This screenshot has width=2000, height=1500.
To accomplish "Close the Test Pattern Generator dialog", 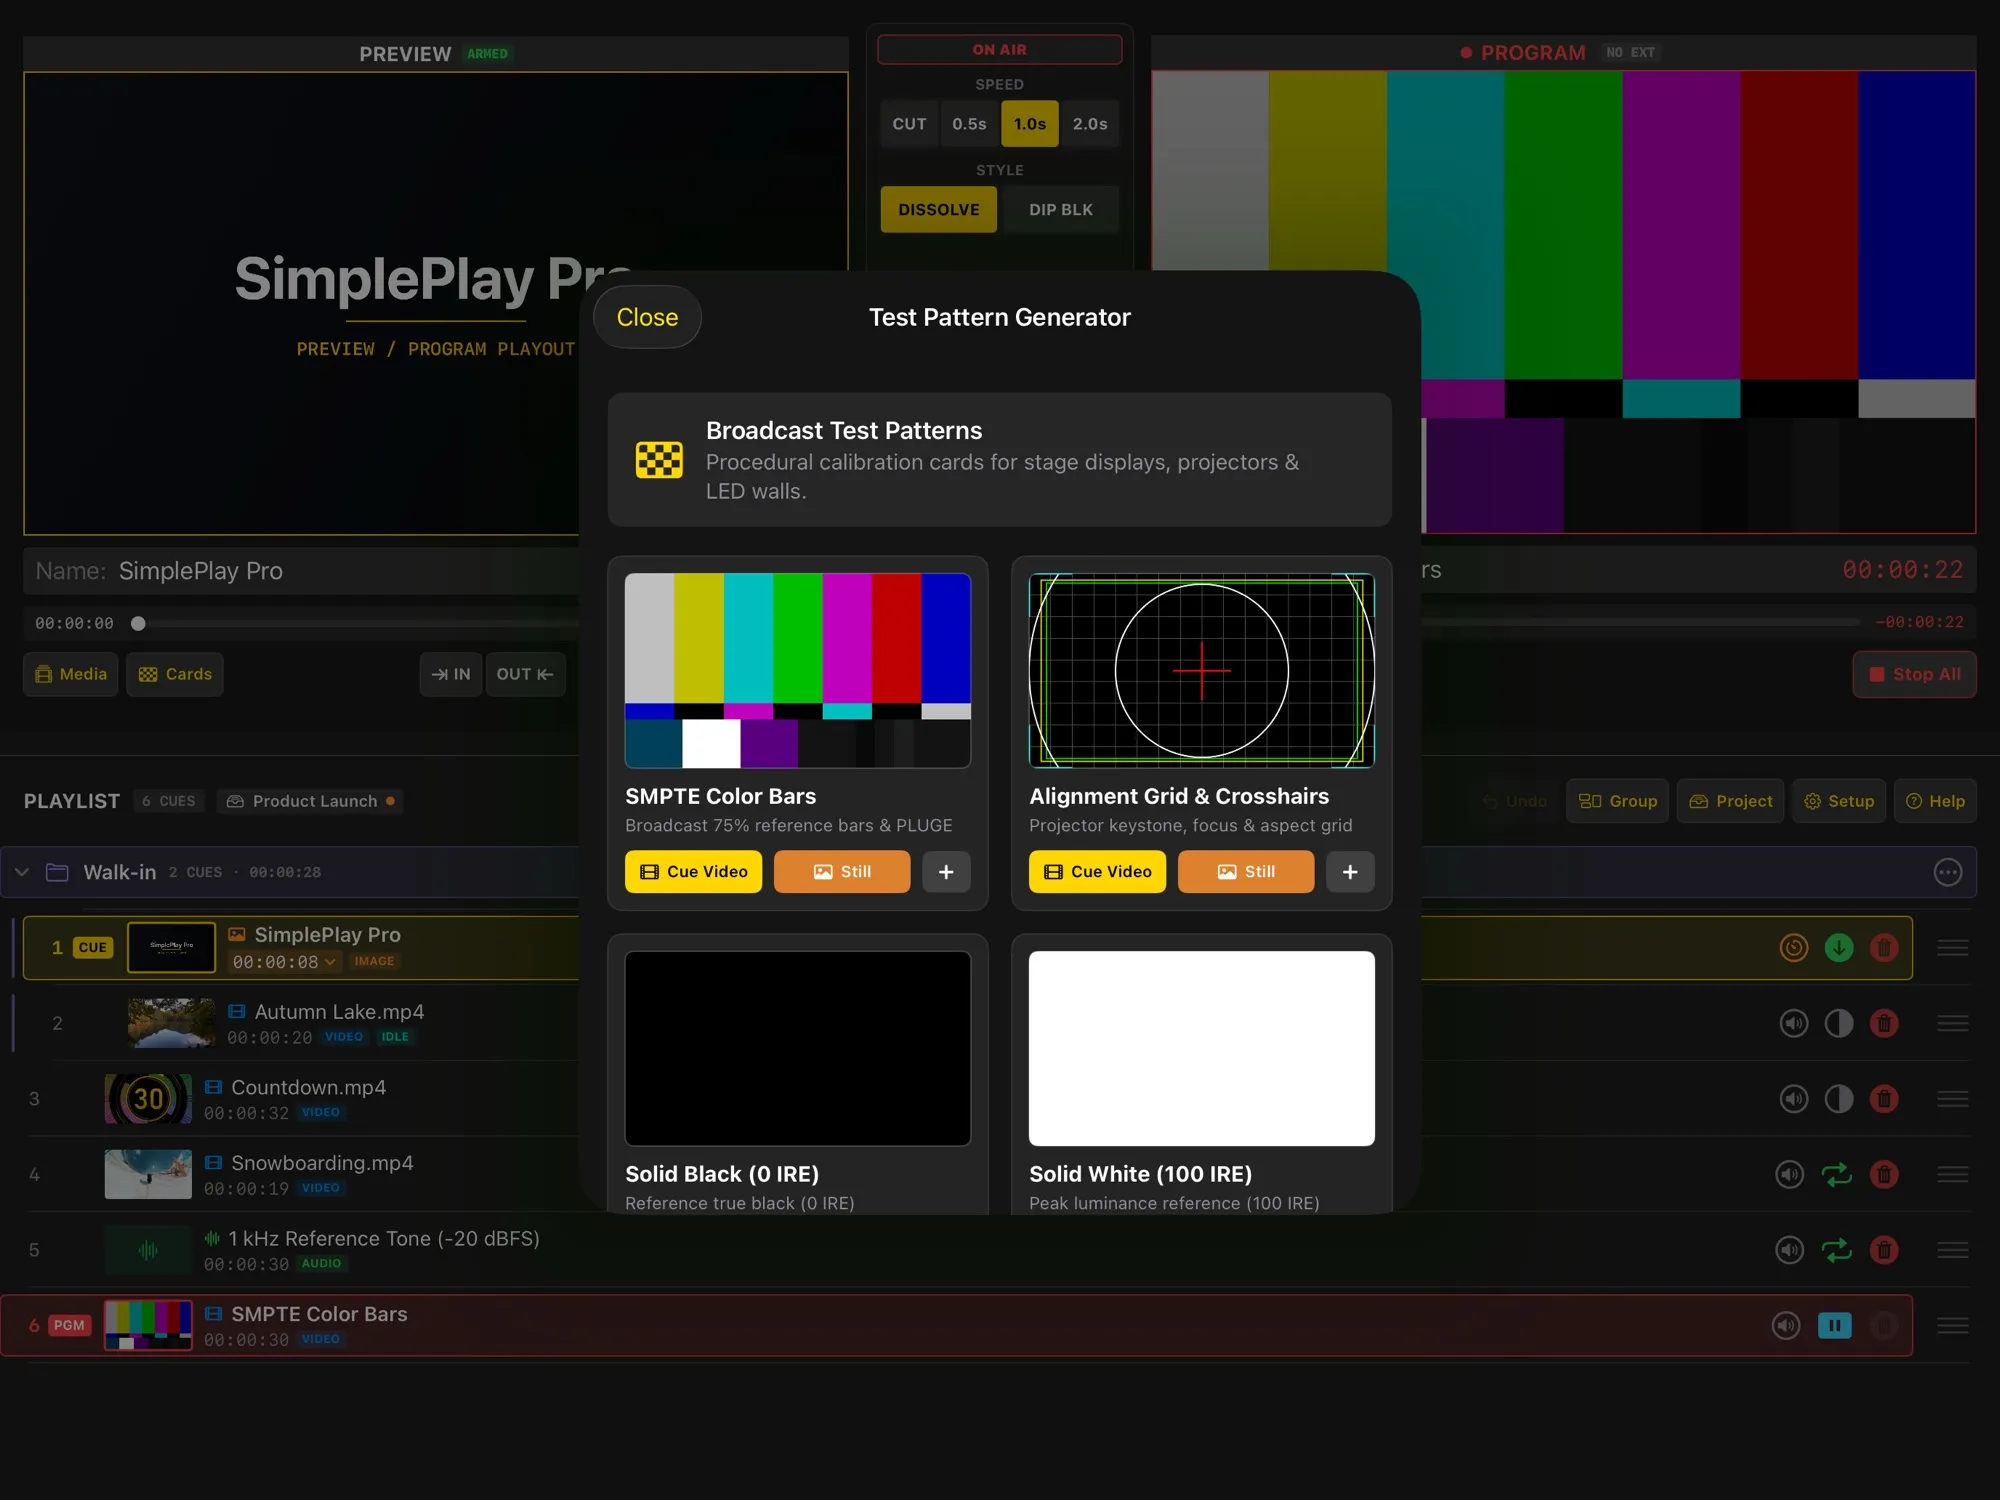I will (647, 317).
